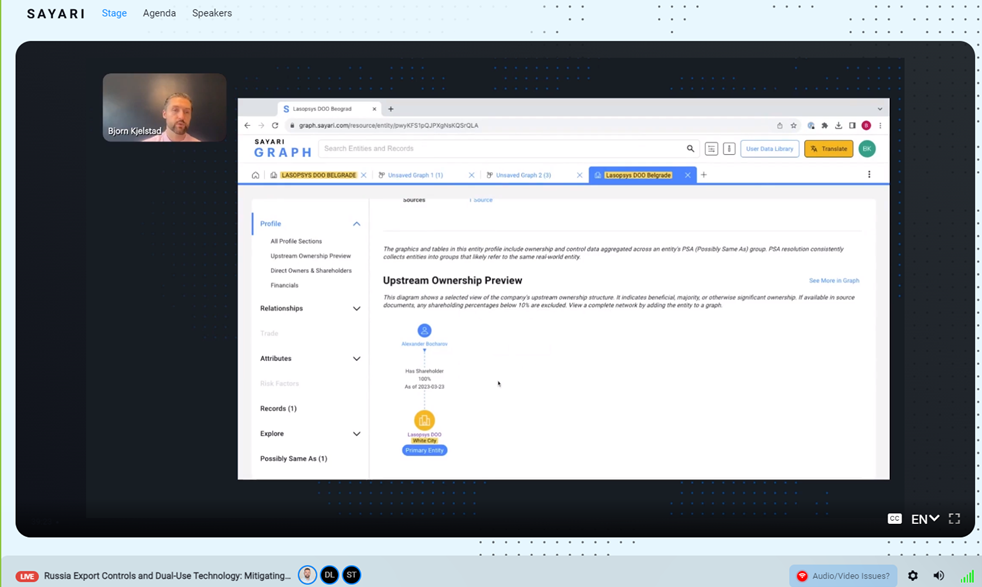This screenshot has height=587, width=982.
Task: Open the Chrome three-dot menu
Action: (x=880, y=125)
